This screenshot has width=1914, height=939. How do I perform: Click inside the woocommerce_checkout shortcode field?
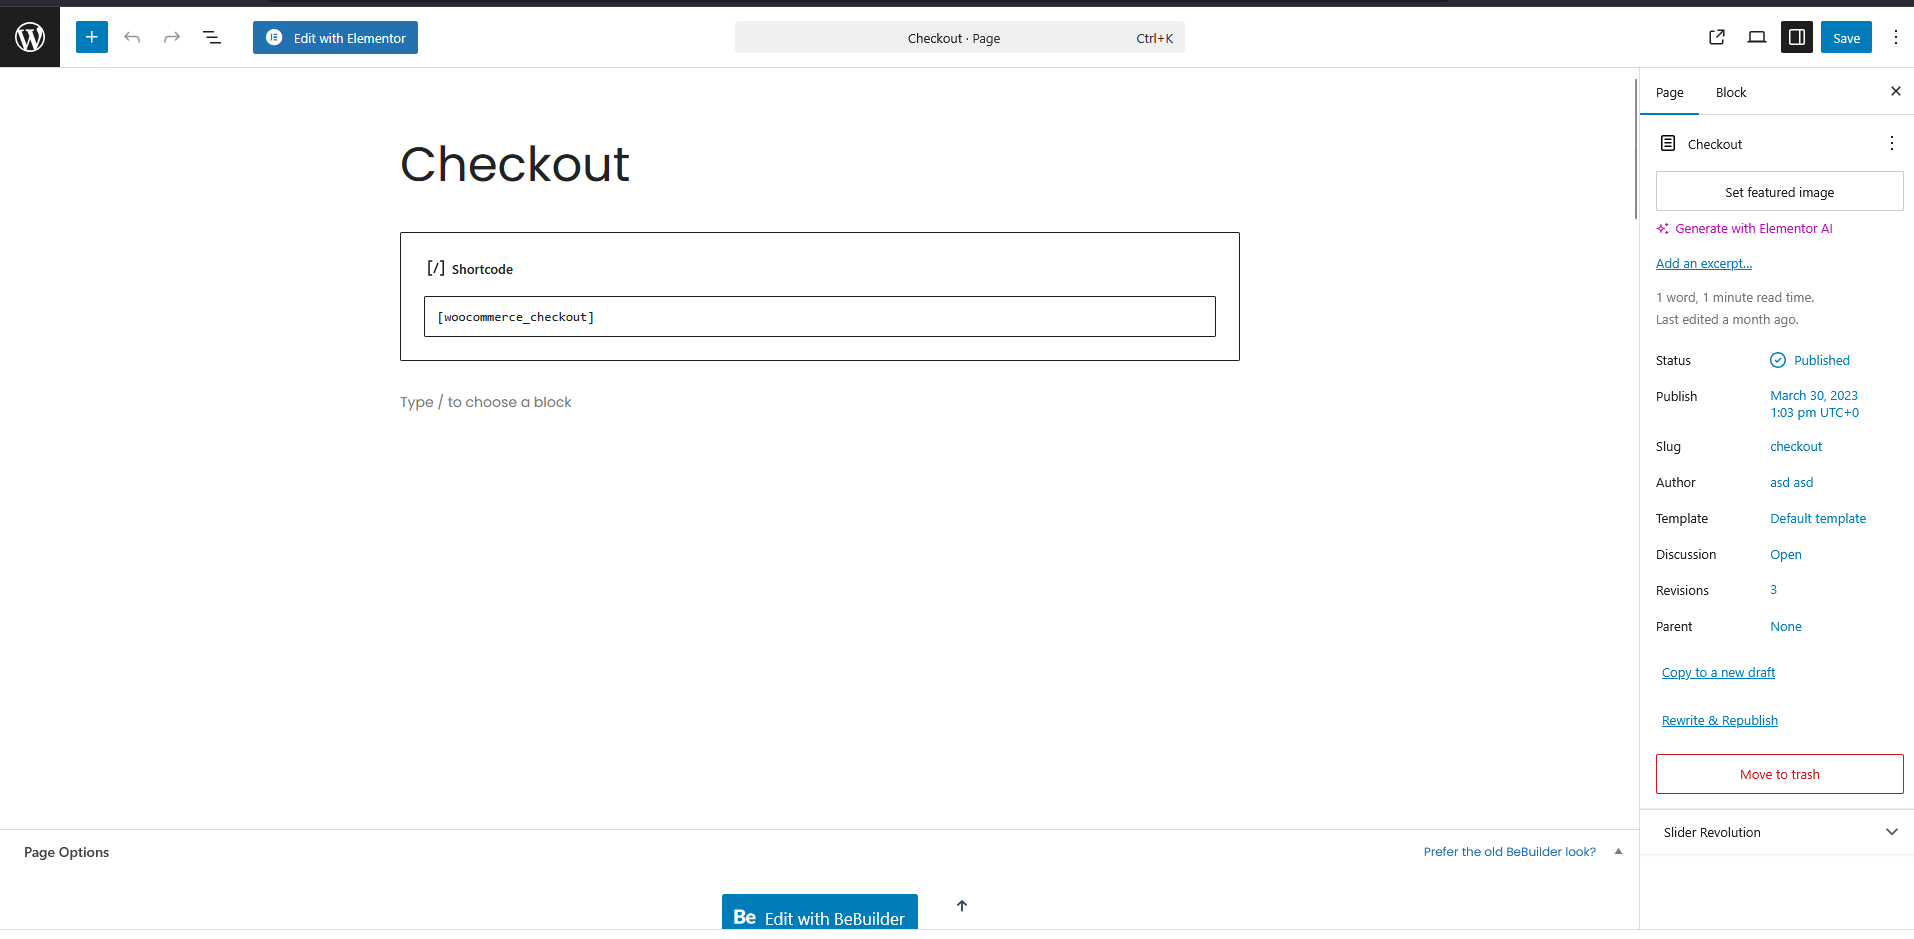[819, 317]
